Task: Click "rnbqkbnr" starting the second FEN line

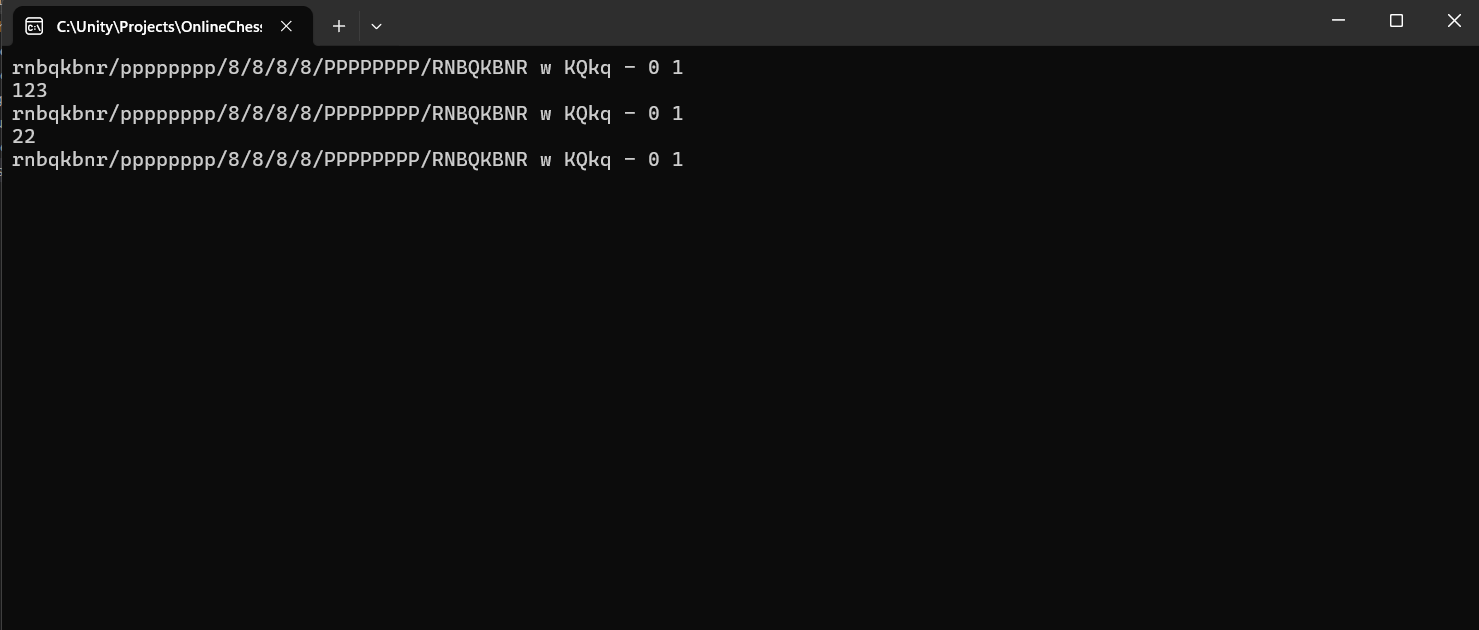Action: pos(59,114)
